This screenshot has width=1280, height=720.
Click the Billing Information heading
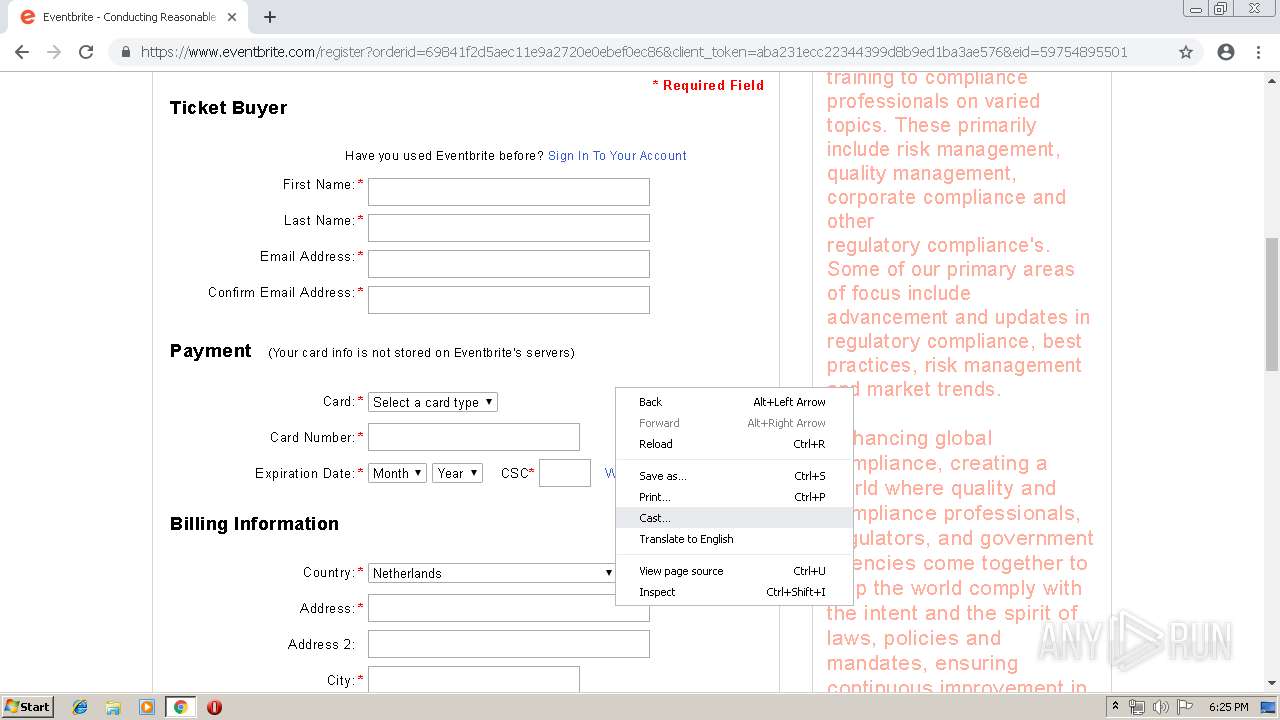point(254,524)
